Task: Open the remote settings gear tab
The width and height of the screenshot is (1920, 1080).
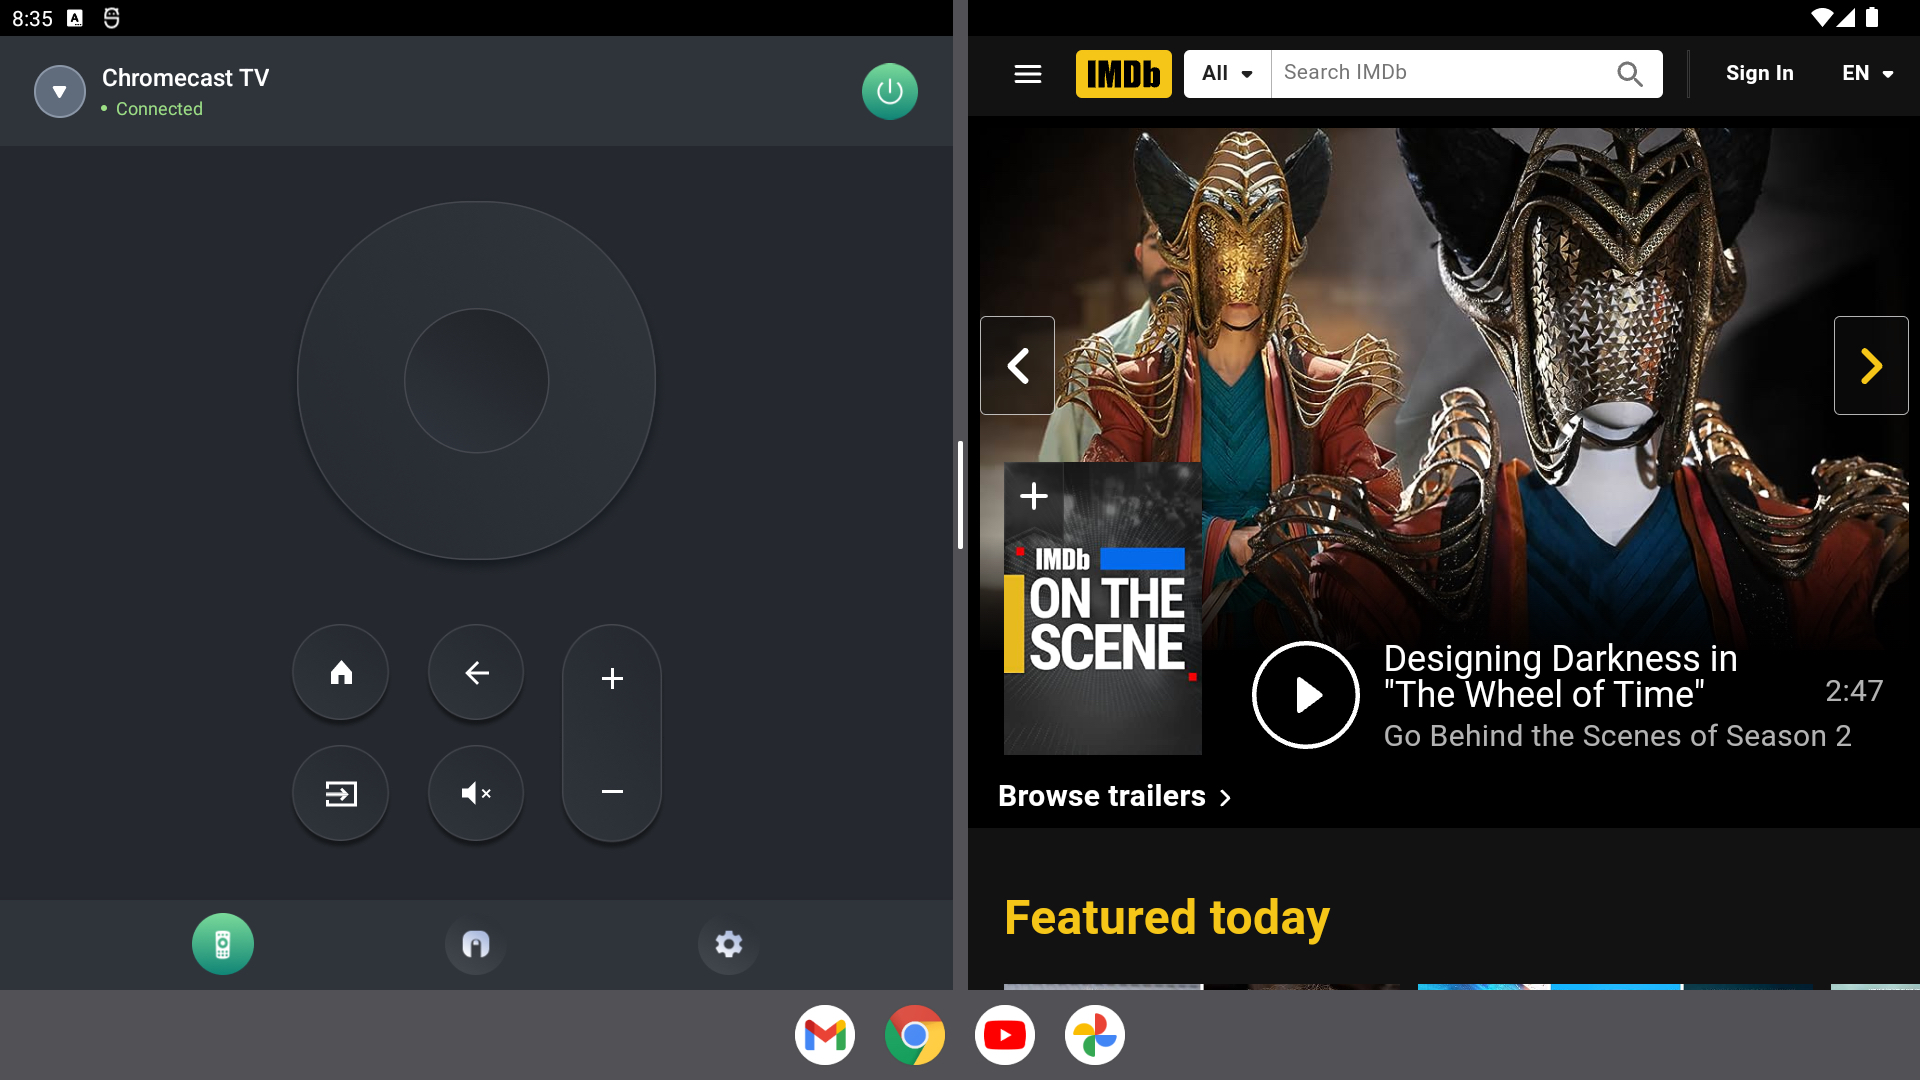Action: pyautogui.click(x=728, y=944)
